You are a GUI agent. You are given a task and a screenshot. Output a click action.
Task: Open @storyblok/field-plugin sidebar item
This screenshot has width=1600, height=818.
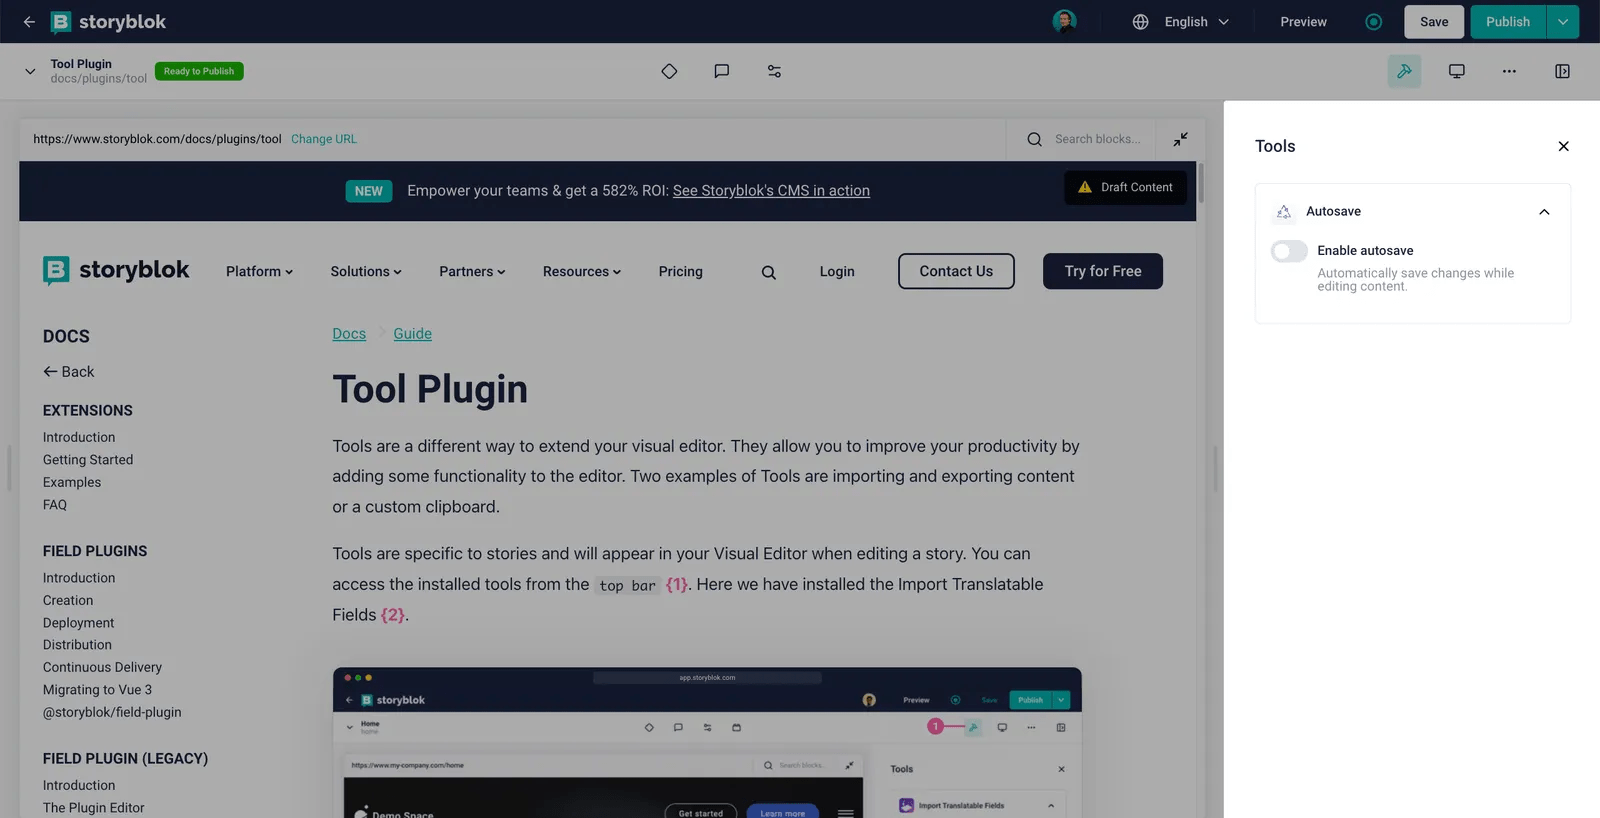coord(112,712)
